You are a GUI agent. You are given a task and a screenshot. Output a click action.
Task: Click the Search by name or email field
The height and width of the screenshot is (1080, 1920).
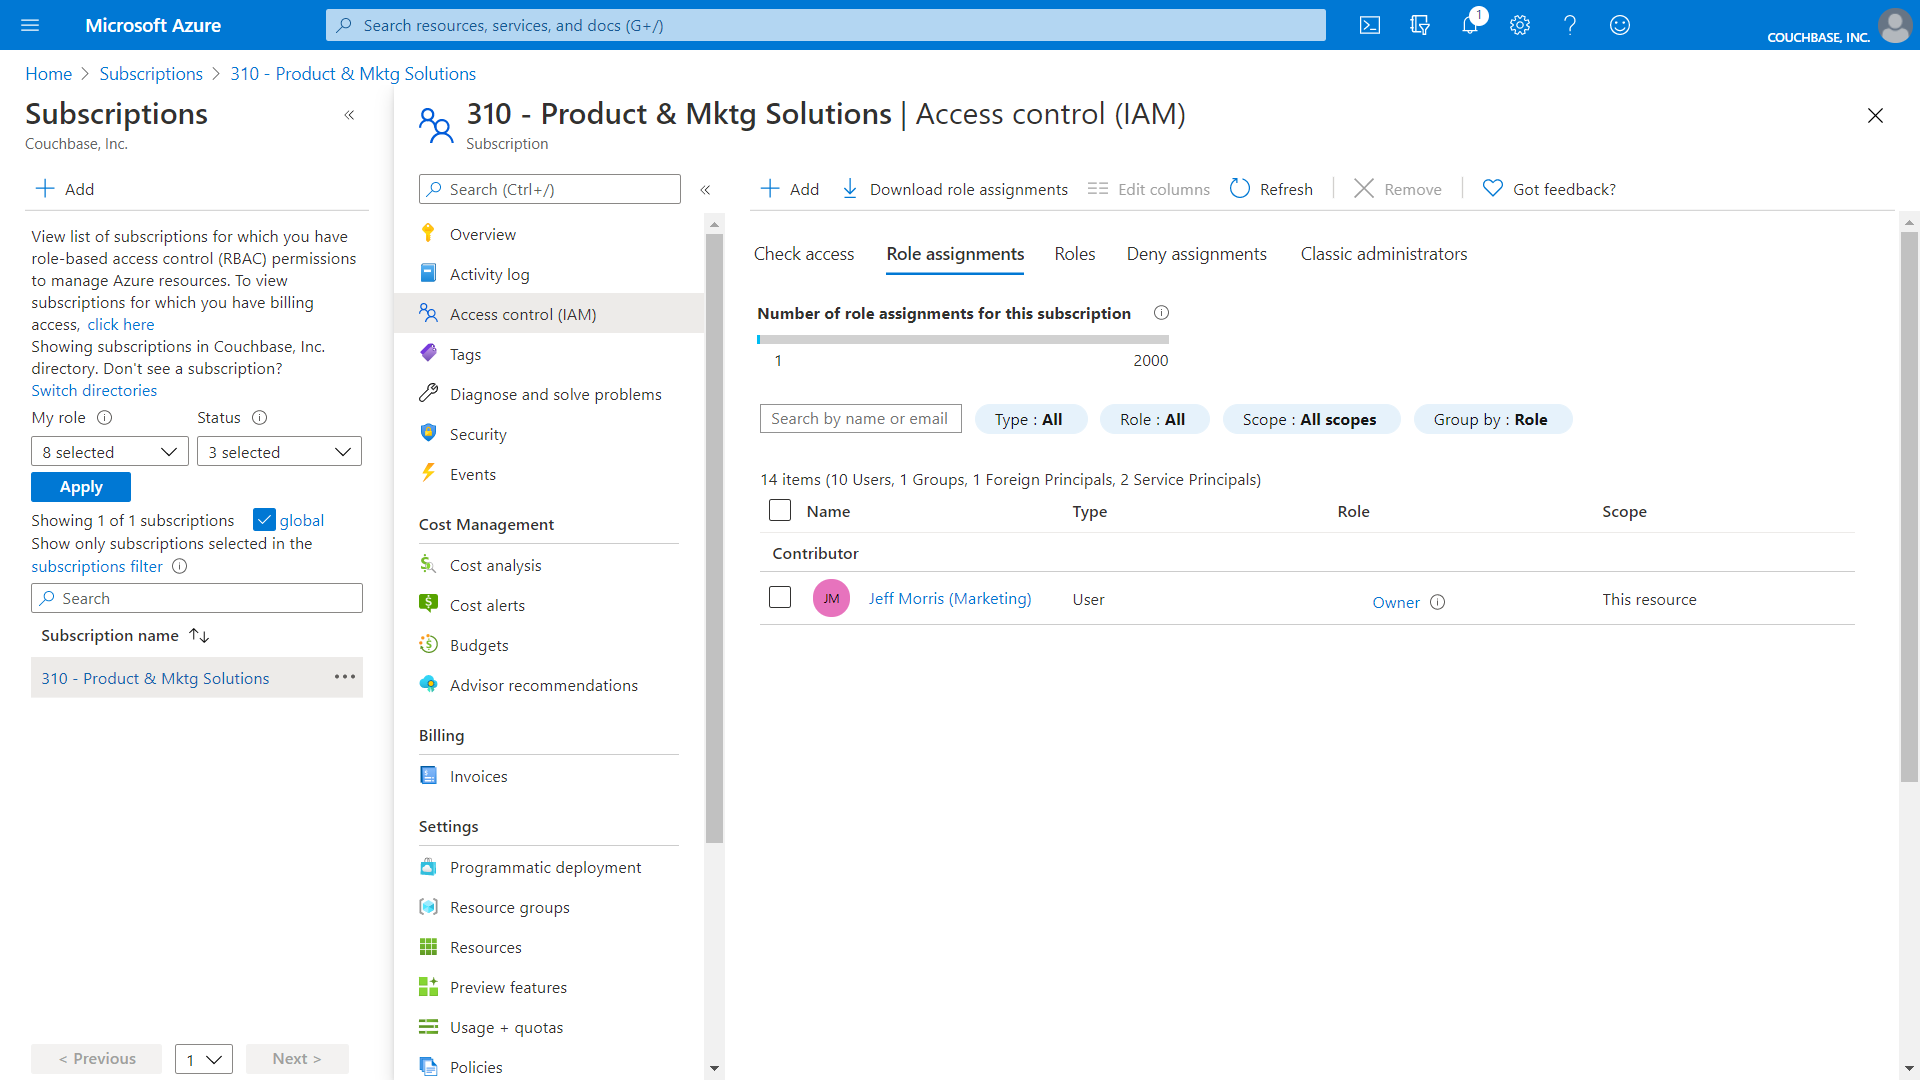[x=860, y=419]
